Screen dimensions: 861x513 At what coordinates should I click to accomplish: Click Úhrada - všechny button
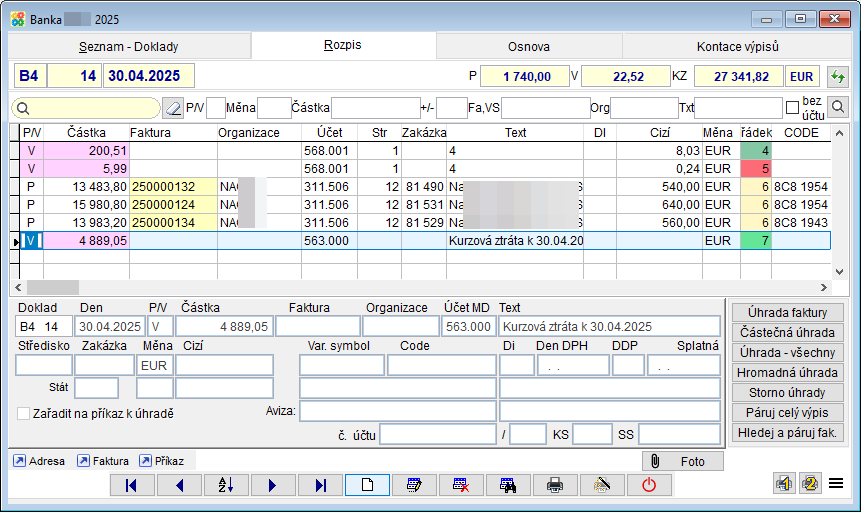pos(787,353)
